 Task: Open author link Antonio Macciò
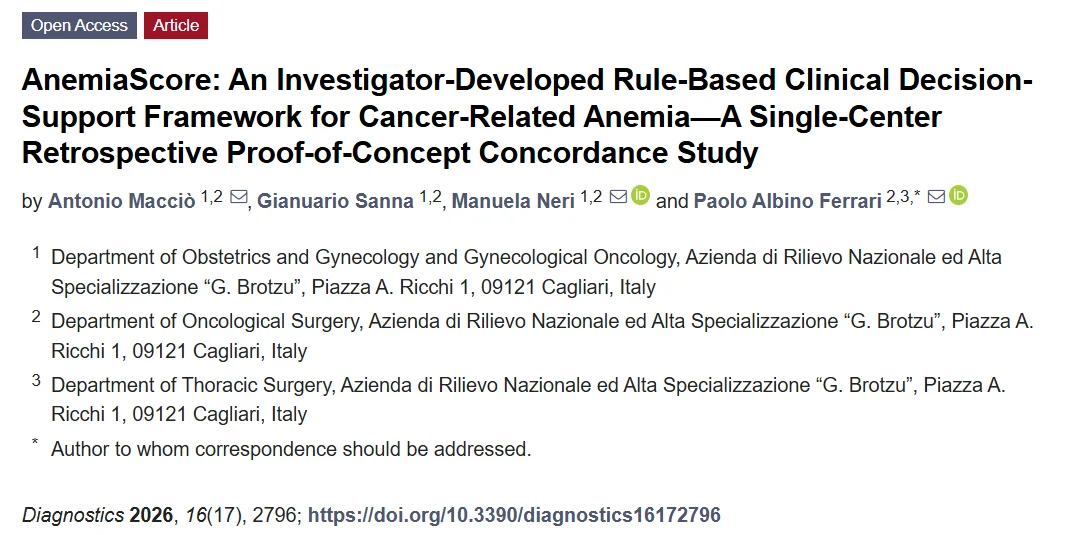[x=121, y=201]
